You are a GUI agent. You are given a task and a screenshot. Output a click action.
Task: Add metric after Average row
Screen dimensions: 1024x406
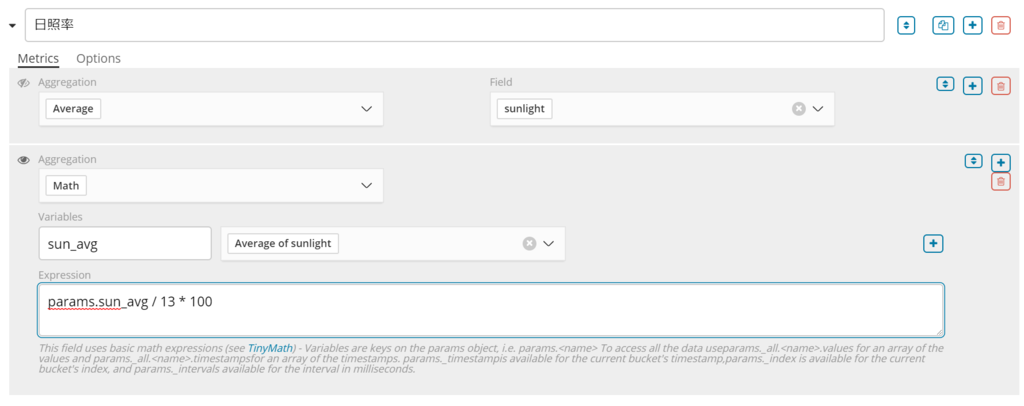[973, 86]
